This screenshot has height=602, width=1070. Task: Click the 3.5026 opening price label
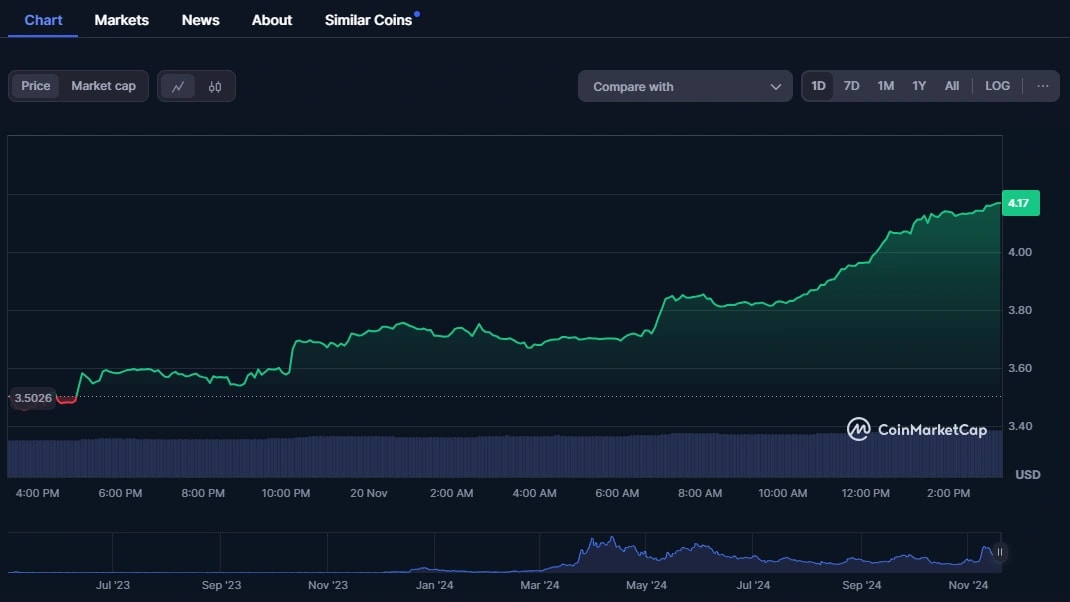pos(33,398)
